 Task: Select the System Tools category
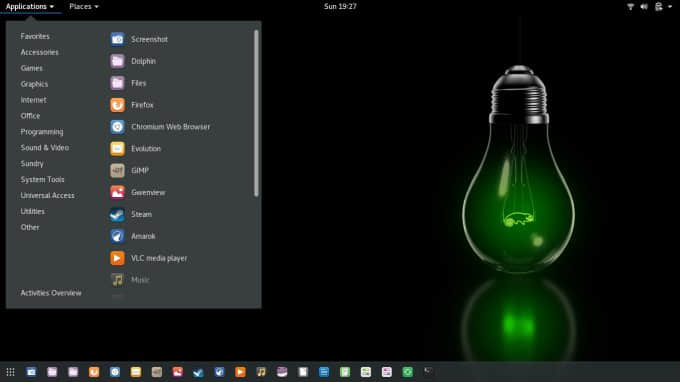tap(42, 180)
